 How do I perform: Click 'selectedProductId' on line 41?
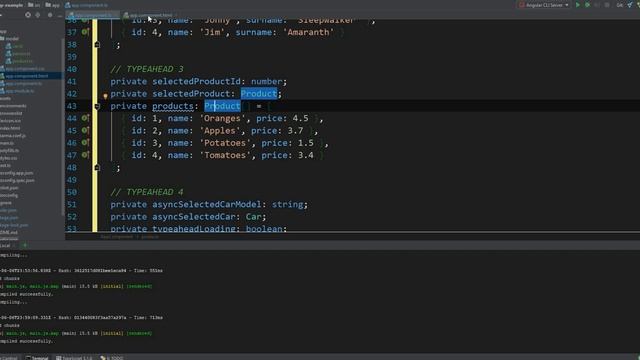197,81
